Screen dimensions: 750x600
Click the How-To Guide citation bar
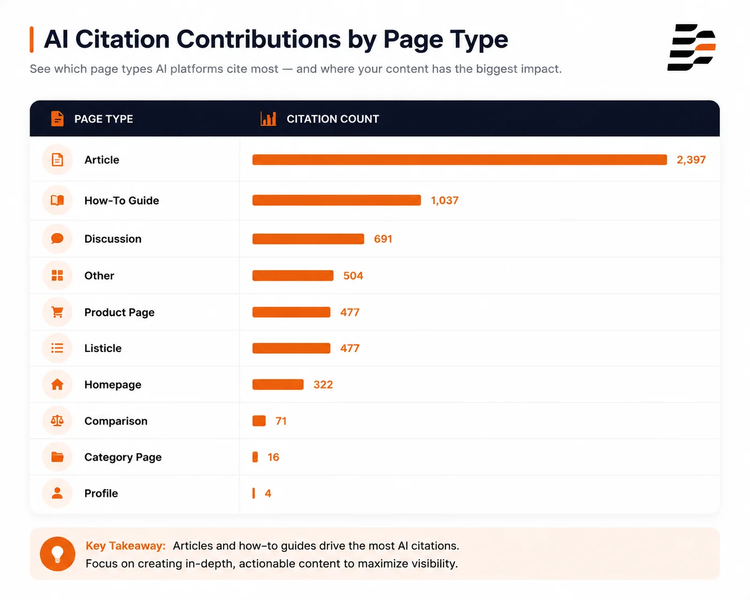point(337,200)
